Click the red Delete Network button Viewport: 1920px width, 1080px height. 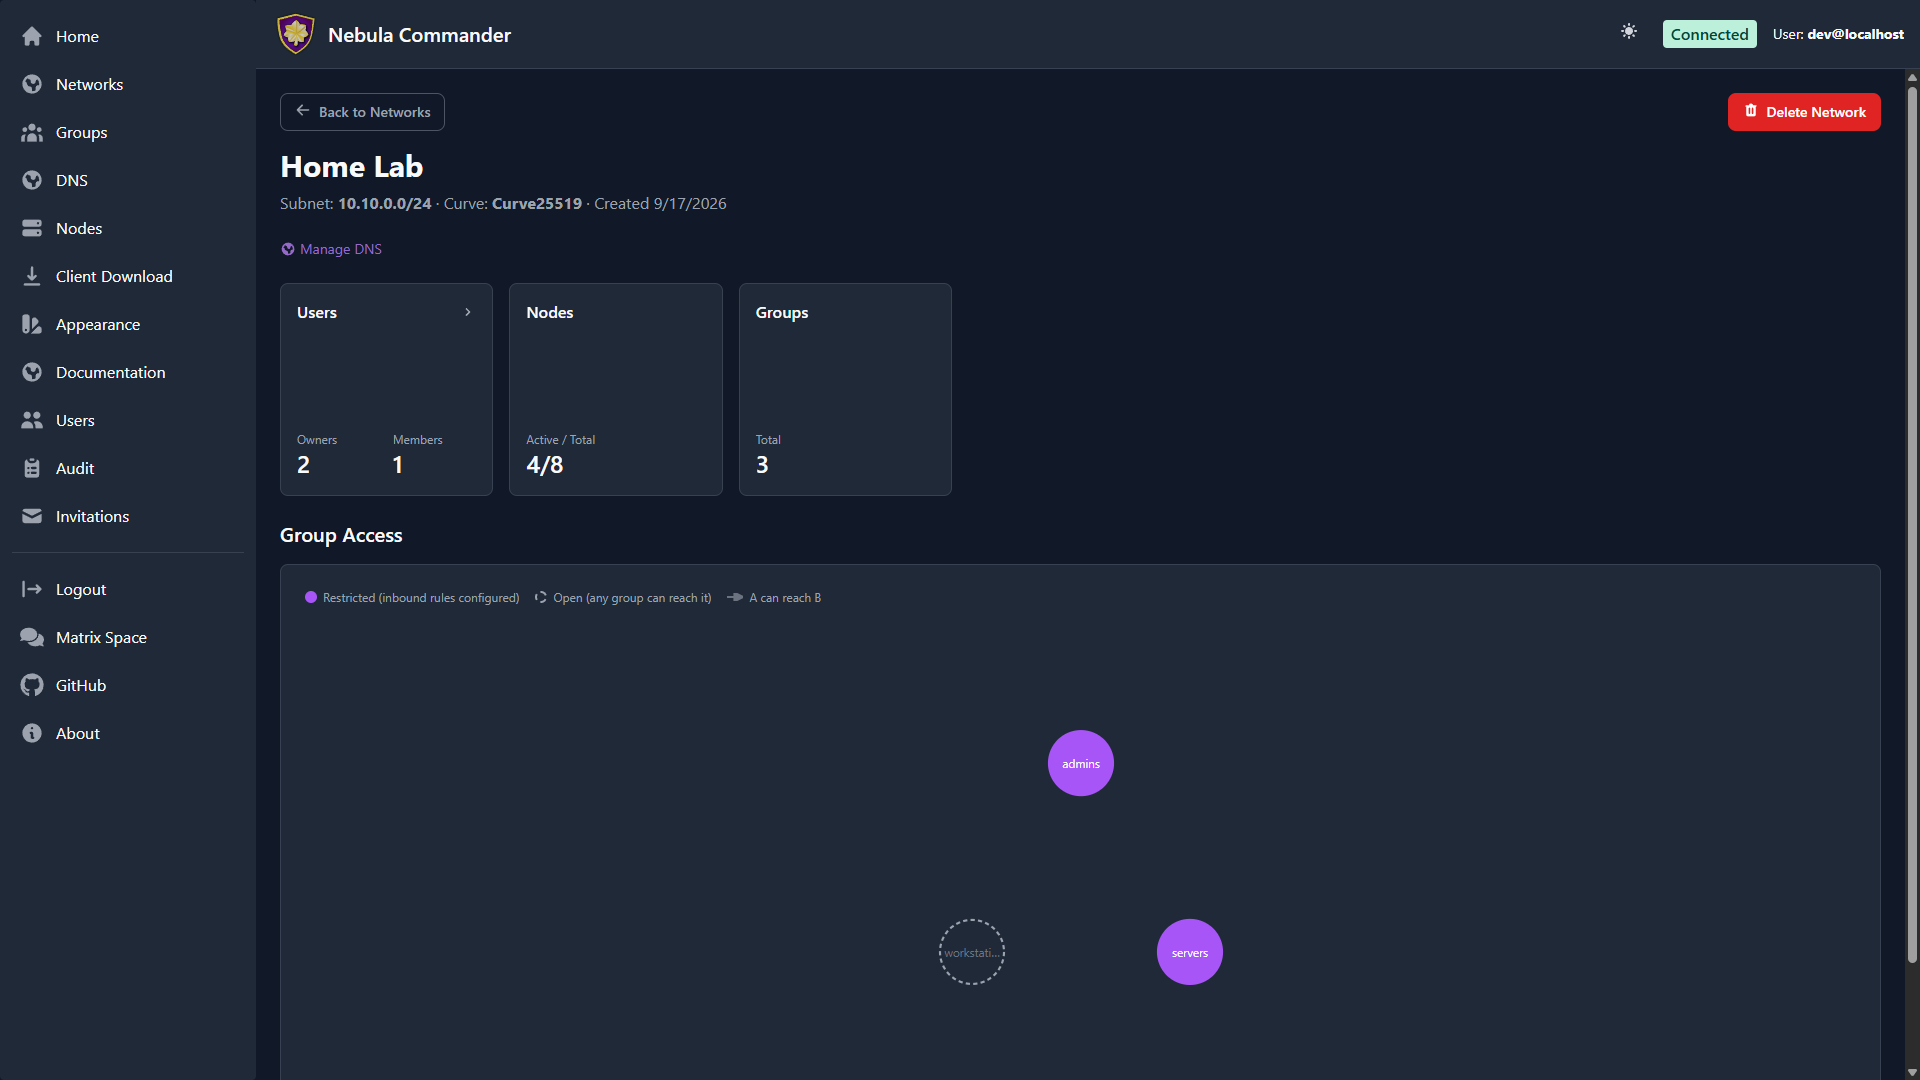[1804, 112]
